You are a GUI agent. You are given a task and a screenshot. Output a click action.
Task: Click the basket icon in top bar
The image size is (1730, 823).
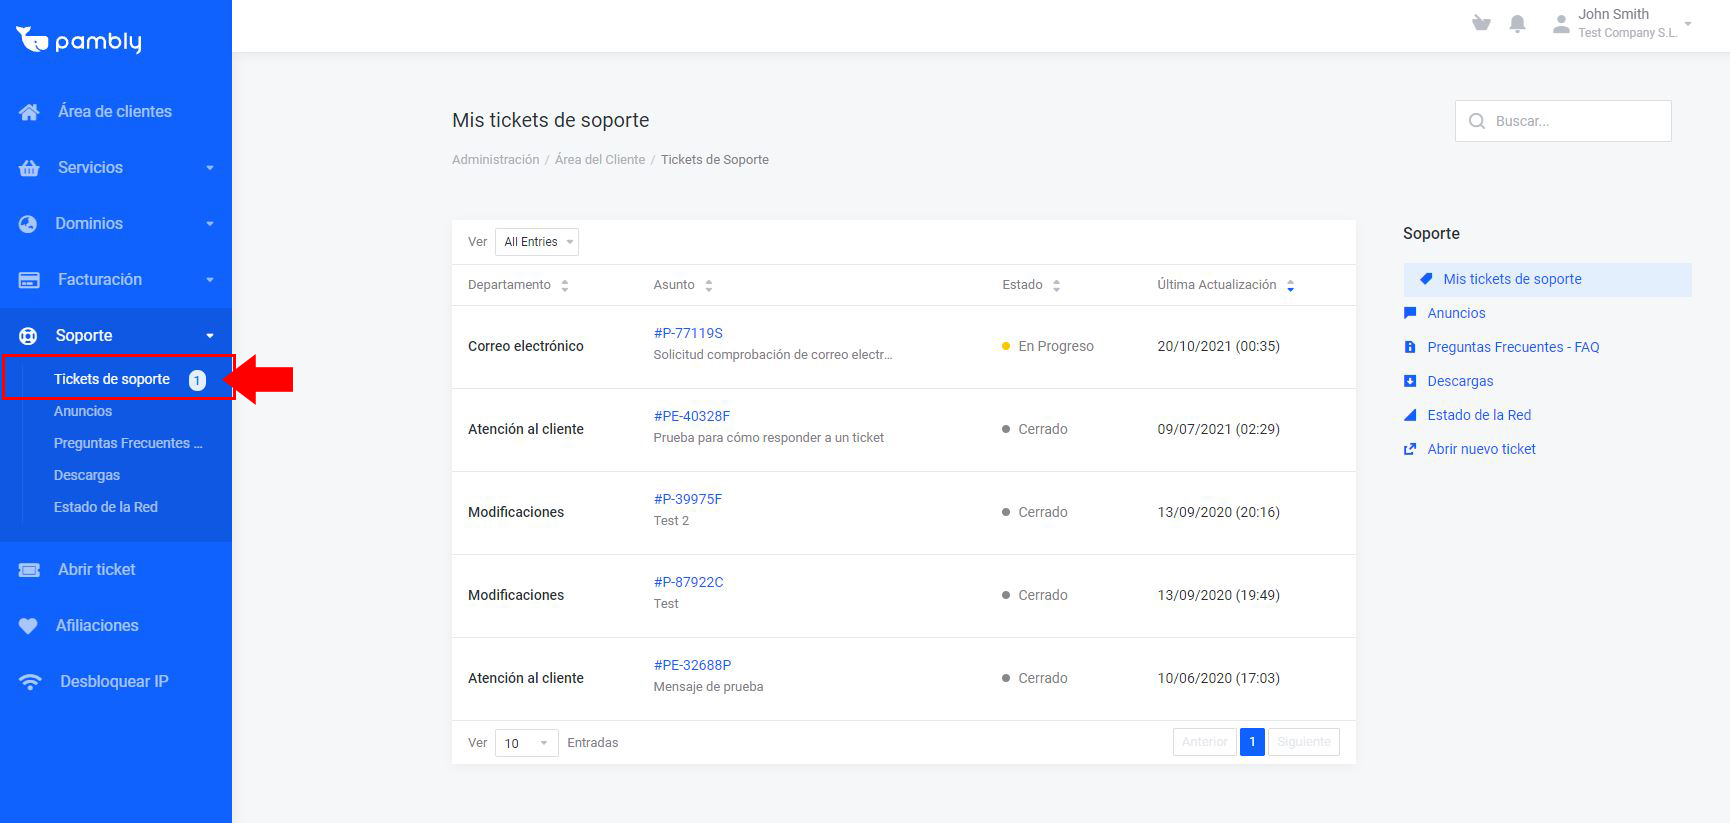tap(1481, 23)
